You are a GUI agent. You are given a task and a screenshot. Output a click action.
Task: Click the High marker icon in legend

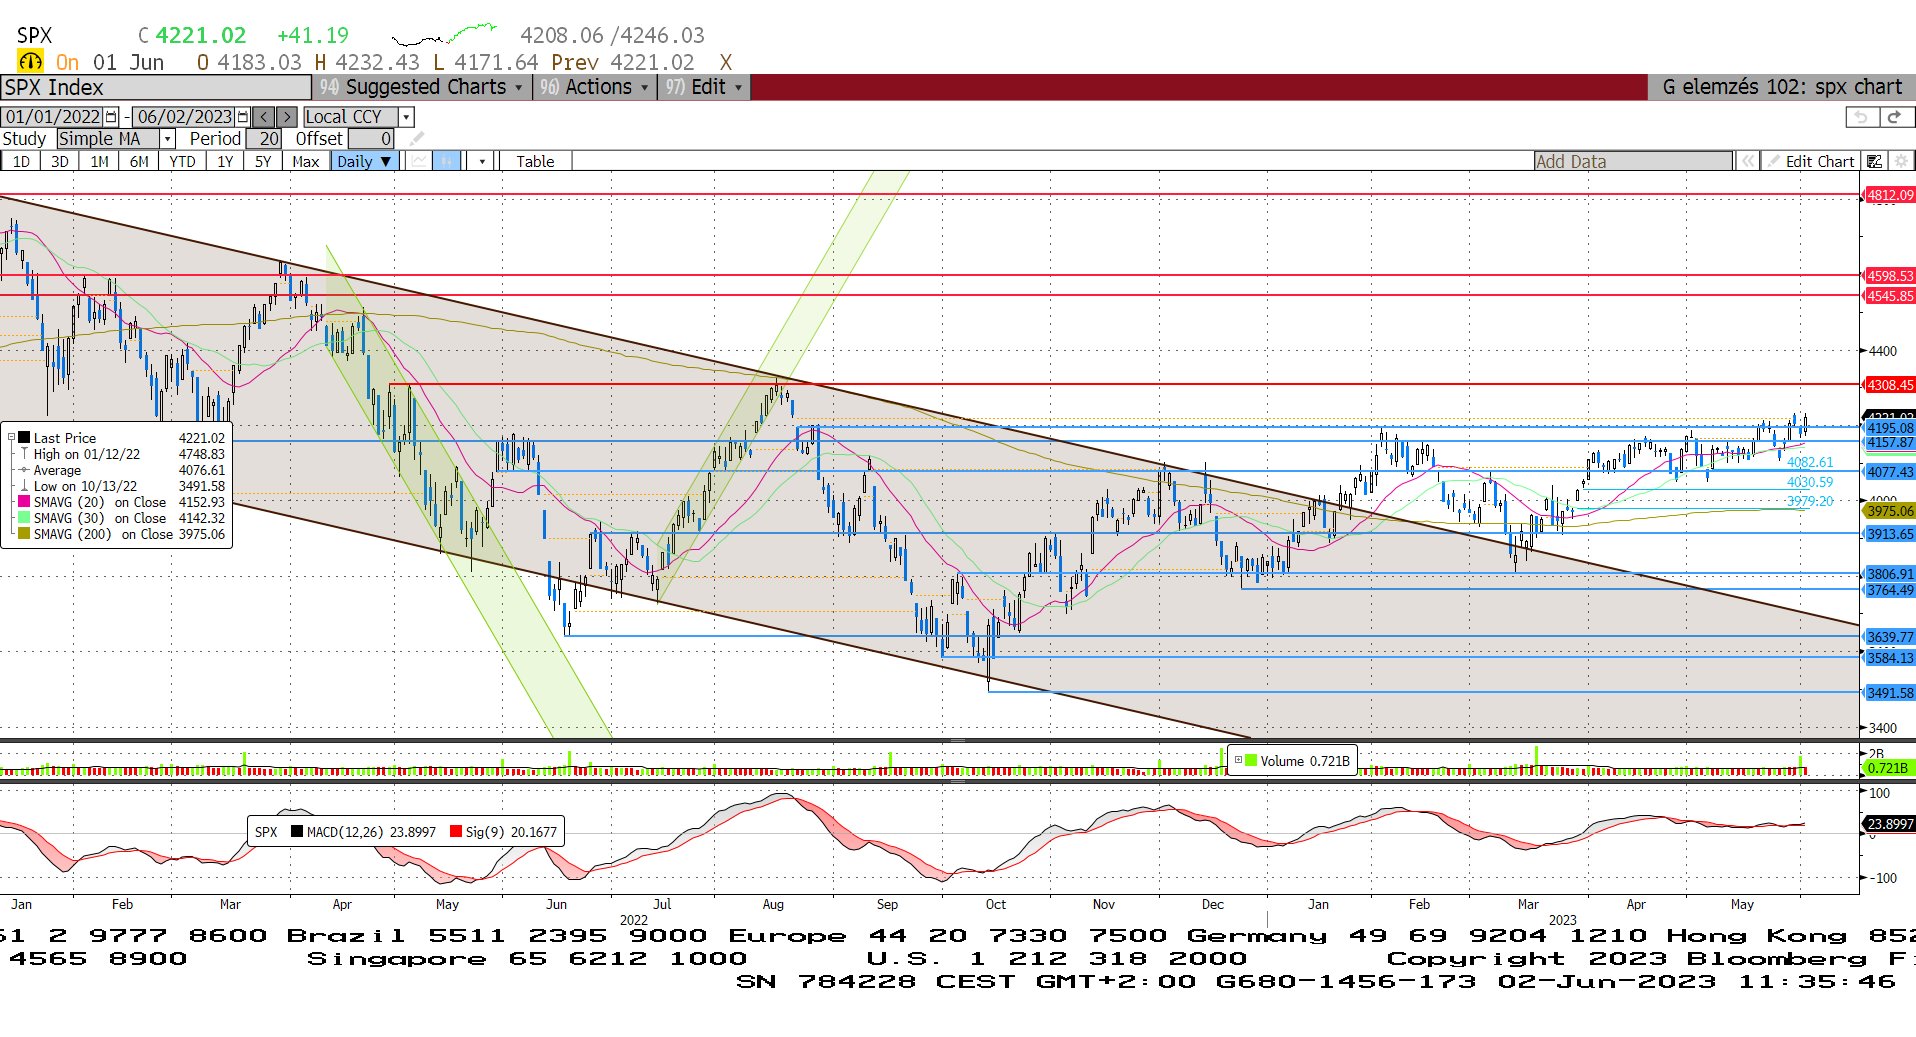click(x=24, y=454)
